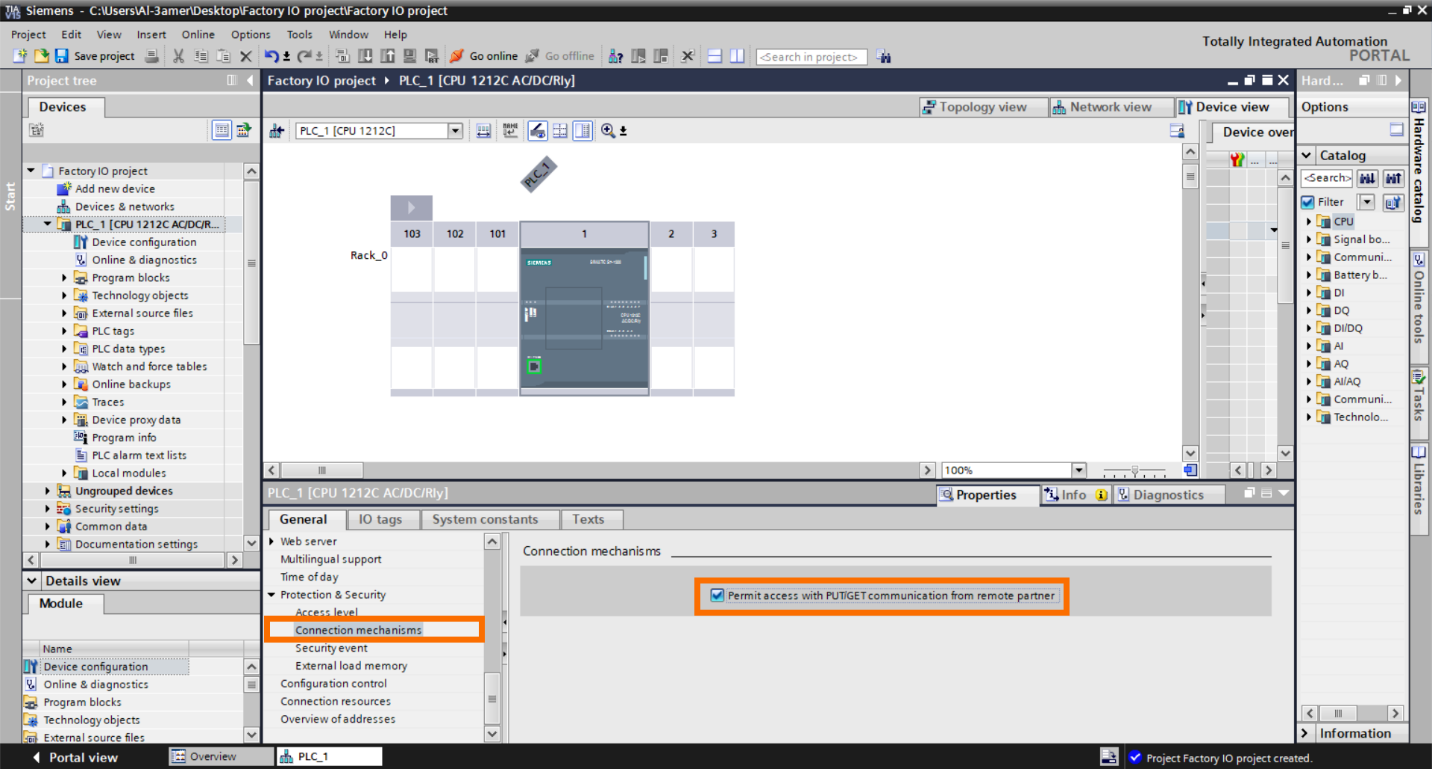Expand Web server section in properties
The image size is (1432, 769).
pyautogui.click(x=271, y=541)
